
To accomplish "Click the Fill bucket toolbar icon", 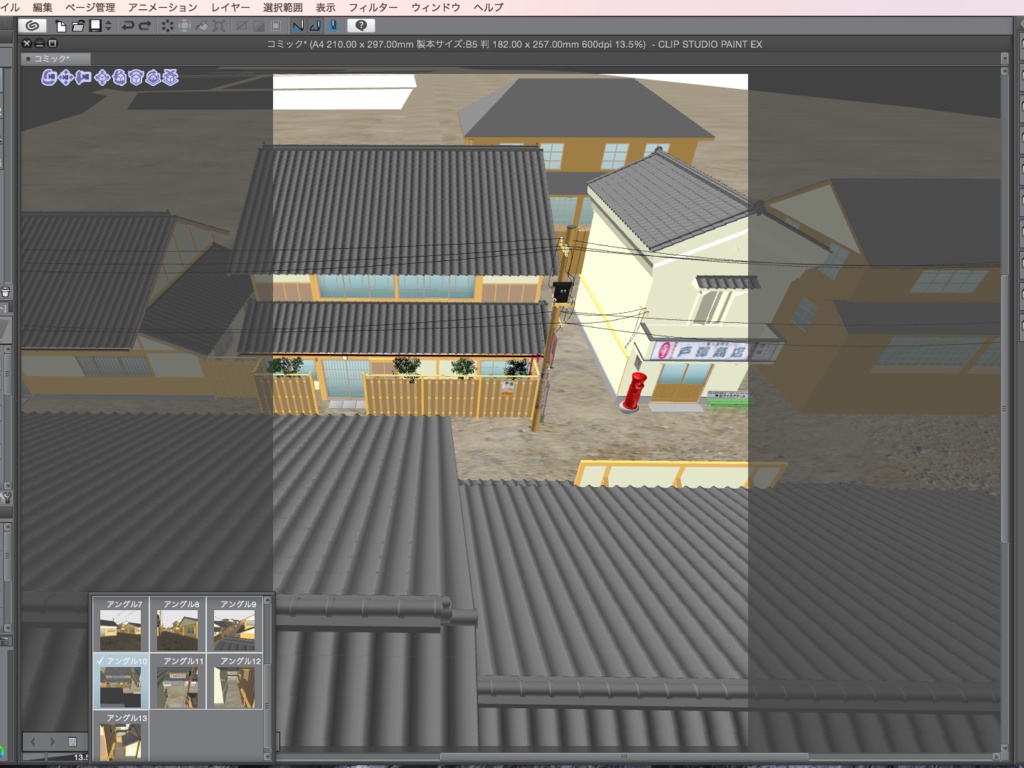I will click(202, 26).
